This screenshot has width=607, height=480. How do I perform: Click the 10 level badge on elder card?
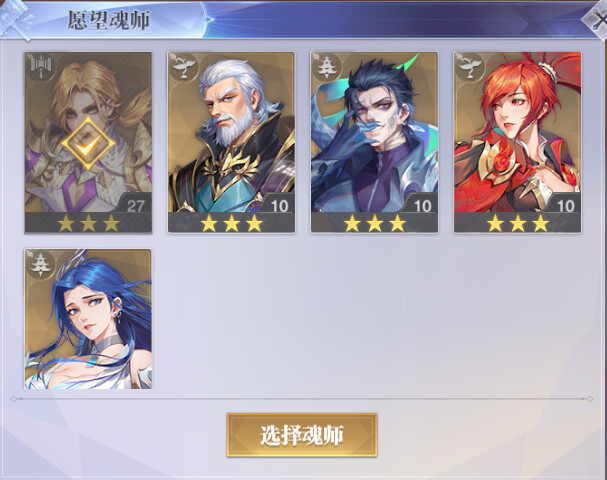tap(279, 205)
